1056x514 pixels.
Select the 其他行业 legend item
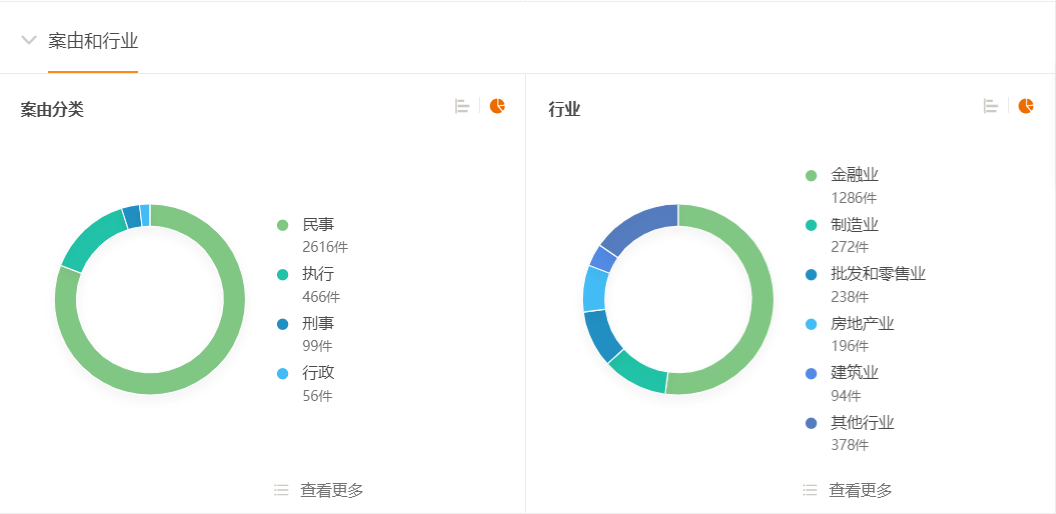[862, 422]
